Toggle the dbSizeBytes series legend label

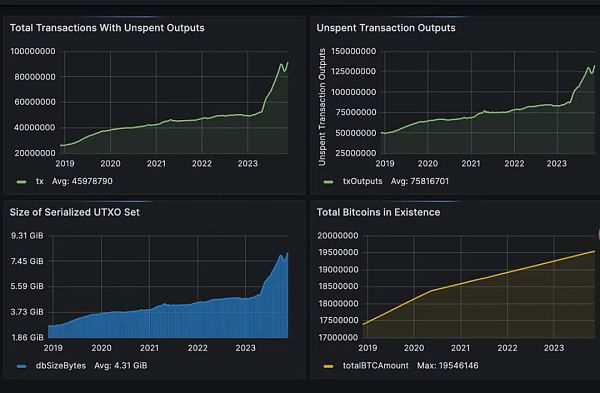coord(61,365)
